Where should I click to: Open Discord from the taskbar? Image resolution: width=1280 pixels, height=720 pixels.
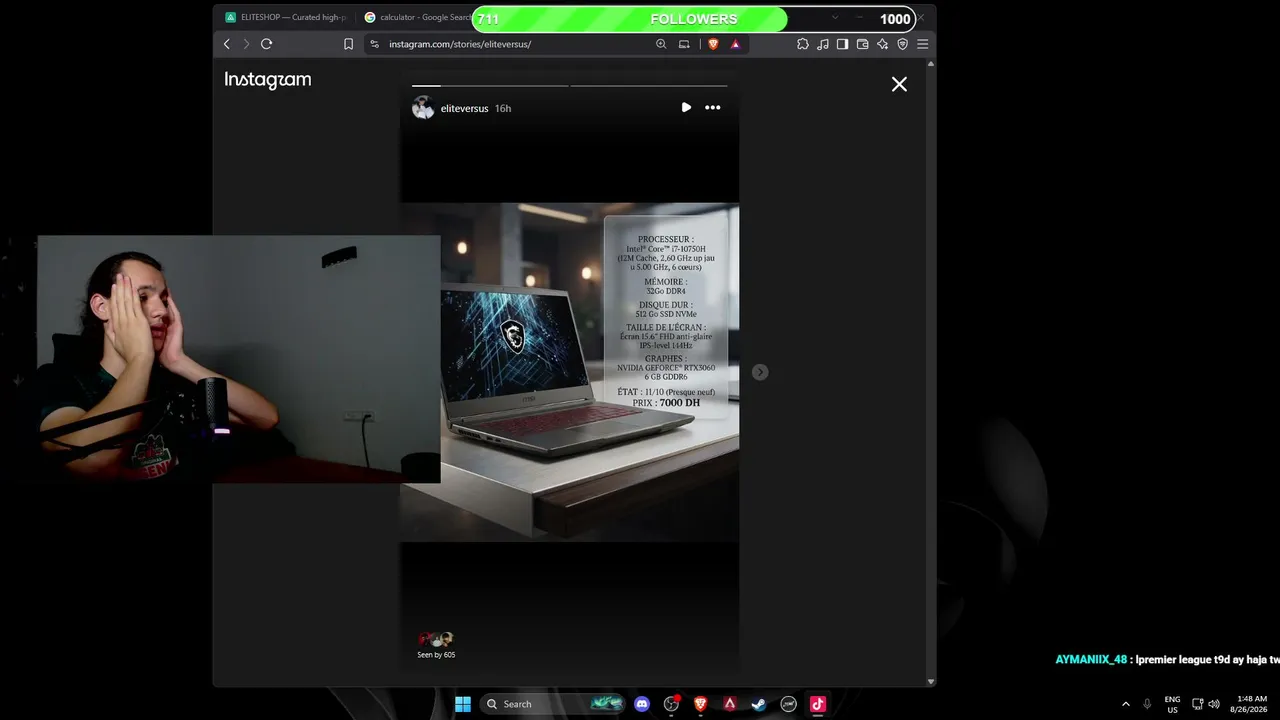(642, 704)
